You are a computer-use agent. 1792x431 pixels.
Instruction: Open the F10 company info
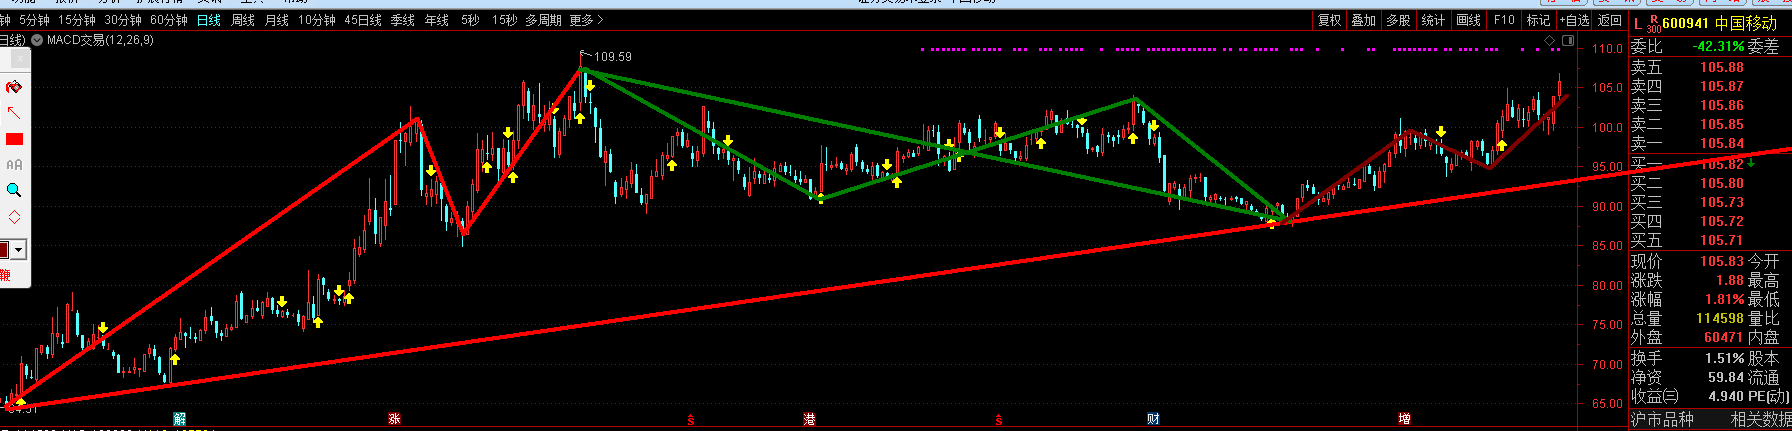click(1504, 20)
